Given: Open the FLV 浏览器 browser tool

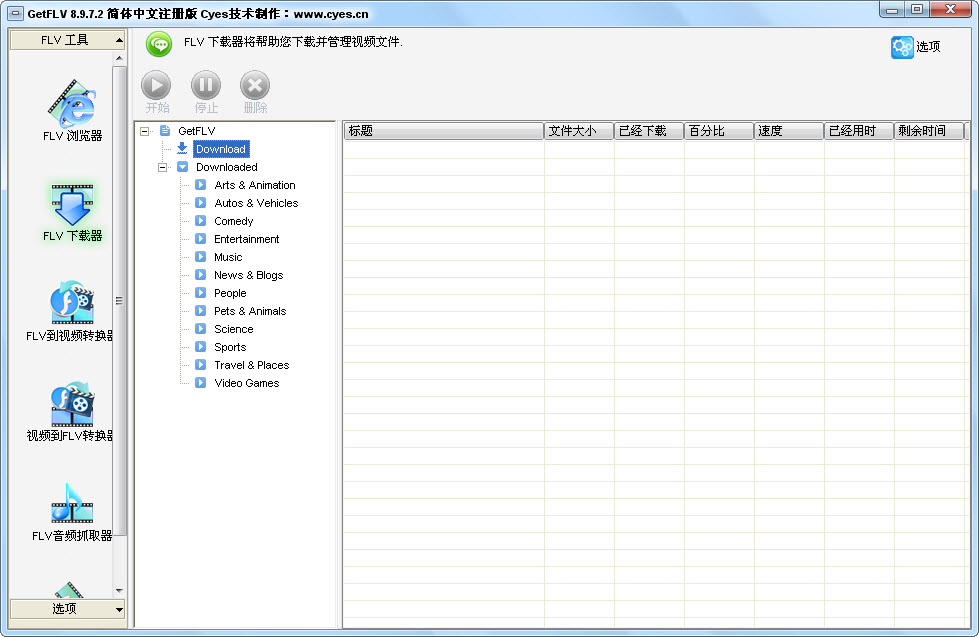Looking at the screenshot, I should 72,111.
